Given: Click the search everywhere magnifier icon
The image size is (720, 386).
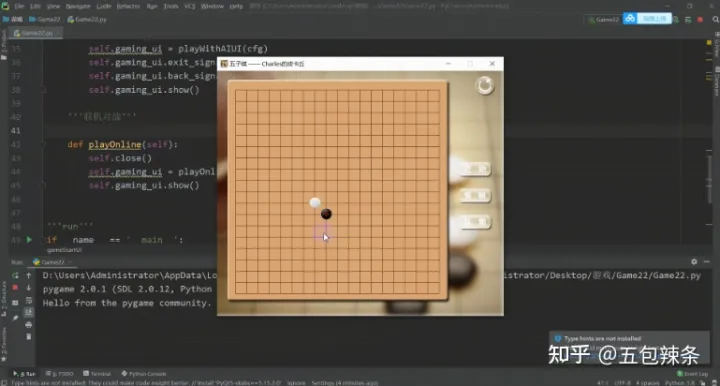Looking at the screenshot, I should tap(715, 19).
